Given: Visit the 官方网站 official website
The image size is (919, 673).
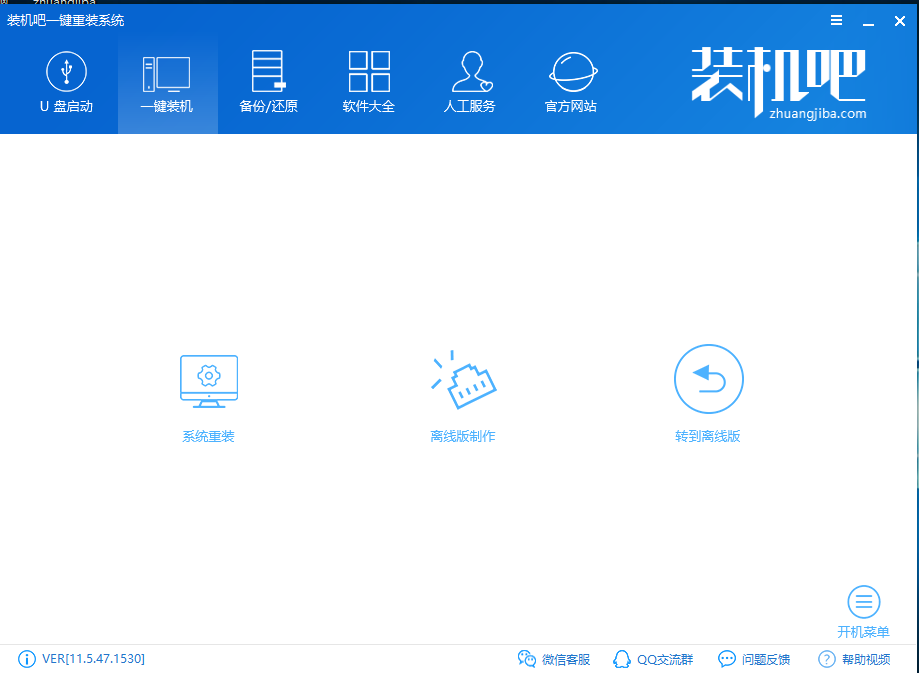Looking at the screenshot, I should [x=571, y=82].
